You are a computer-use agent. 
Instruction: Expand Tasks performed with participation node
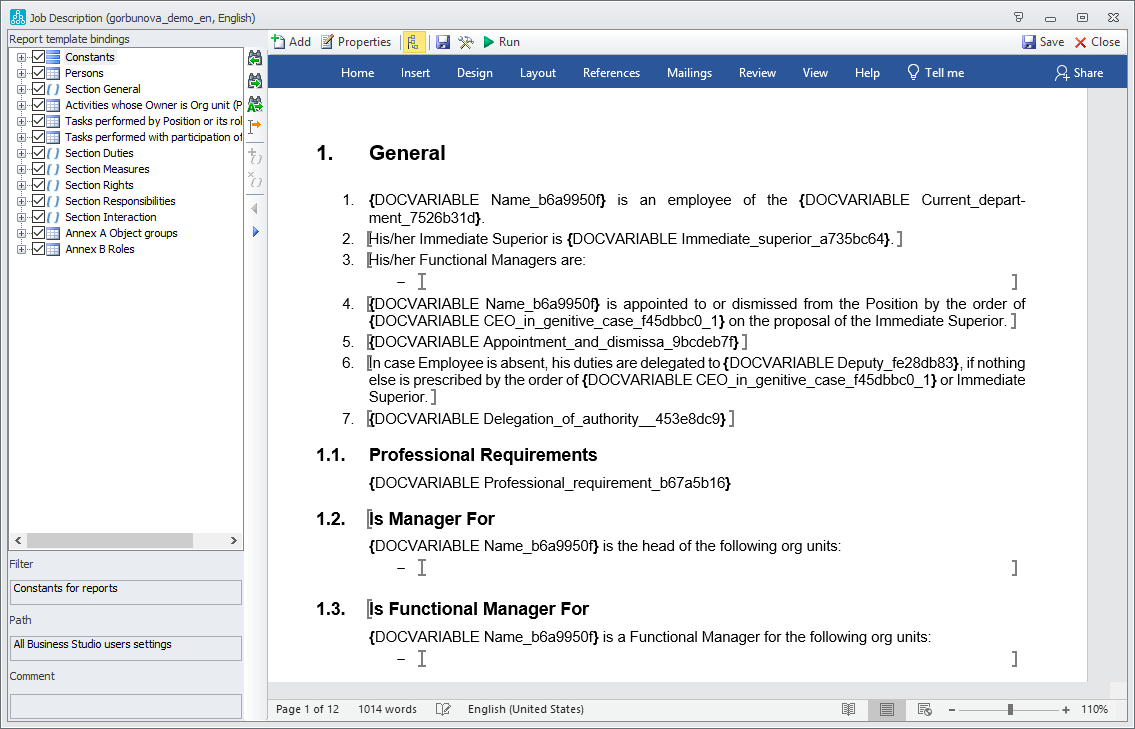point(21,137)
